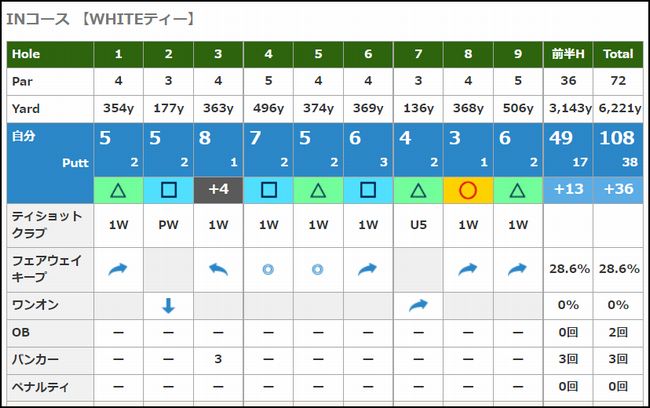Click the hole 2 PW club cell
Screen dimensions: 650x408
tap(168, 226)
